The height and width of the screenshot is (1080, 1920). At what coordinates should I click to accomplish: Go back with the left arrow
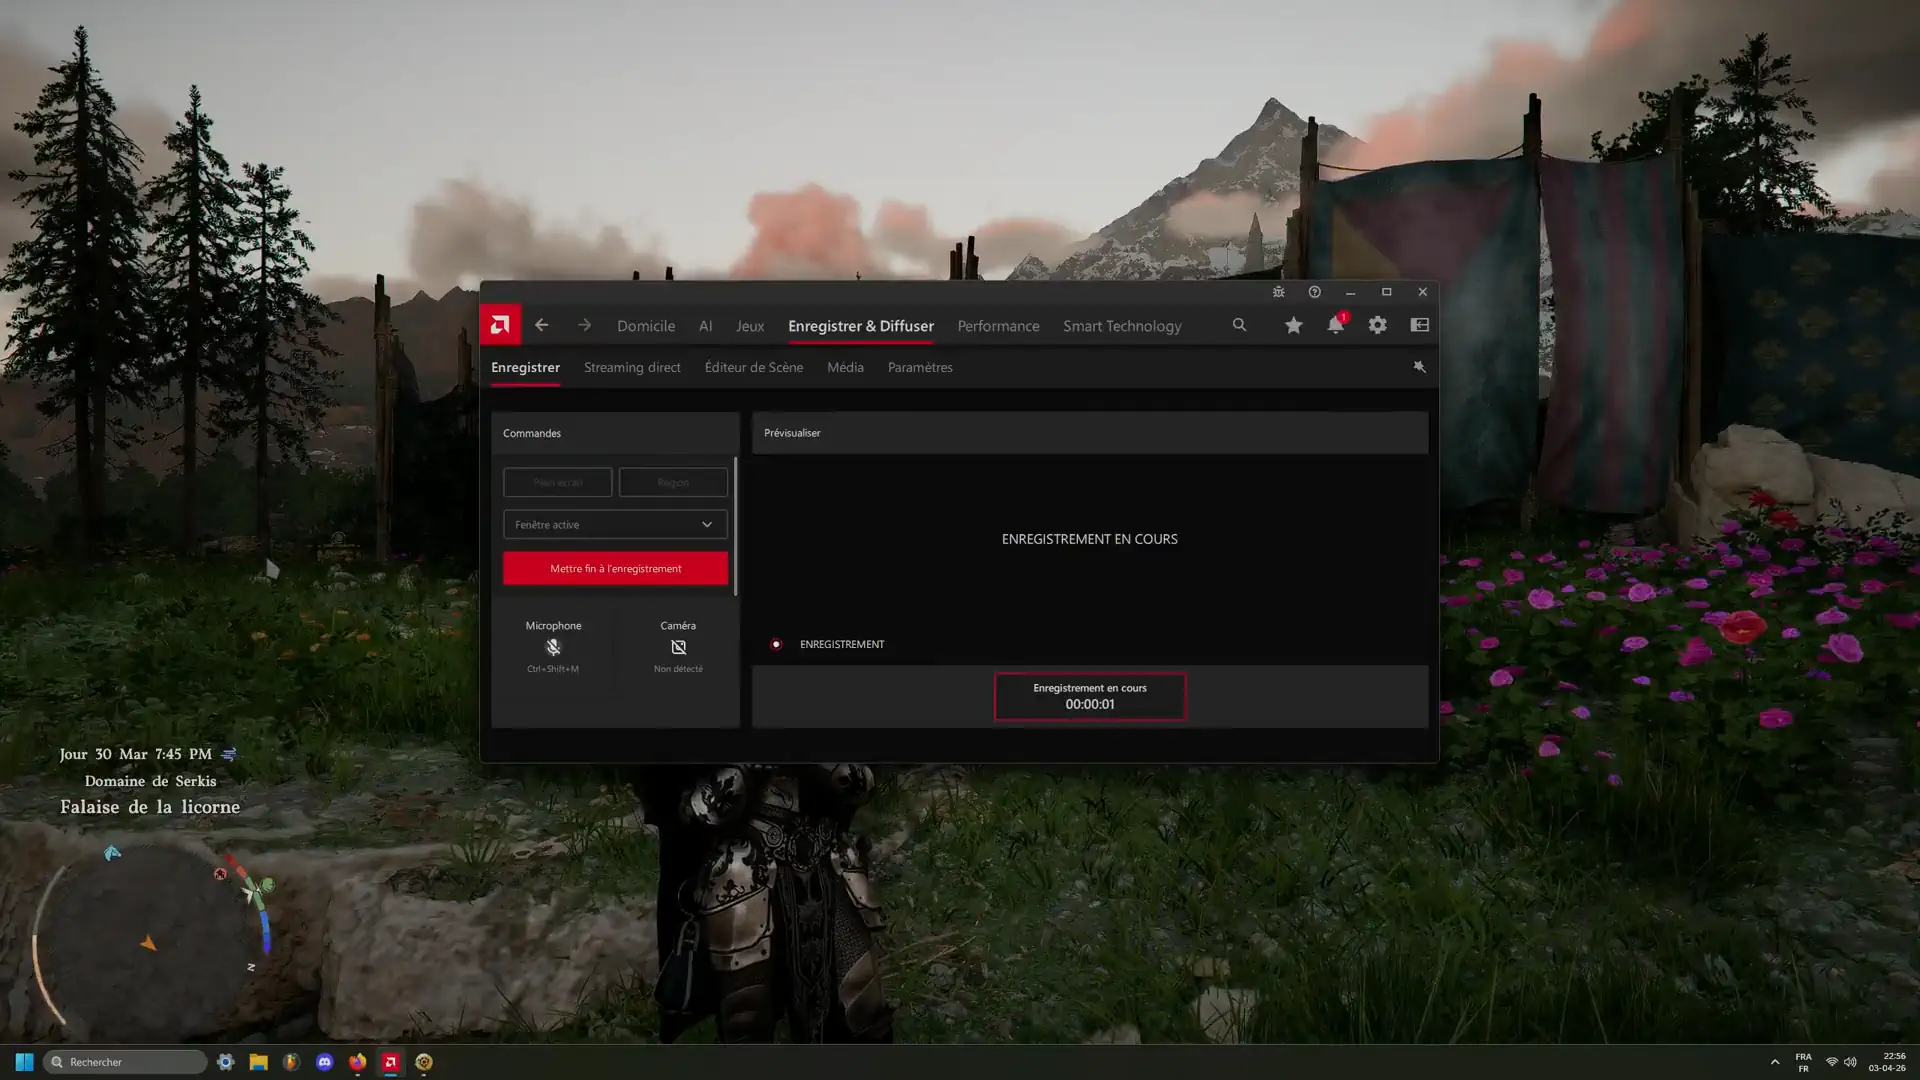coord(541,325)
